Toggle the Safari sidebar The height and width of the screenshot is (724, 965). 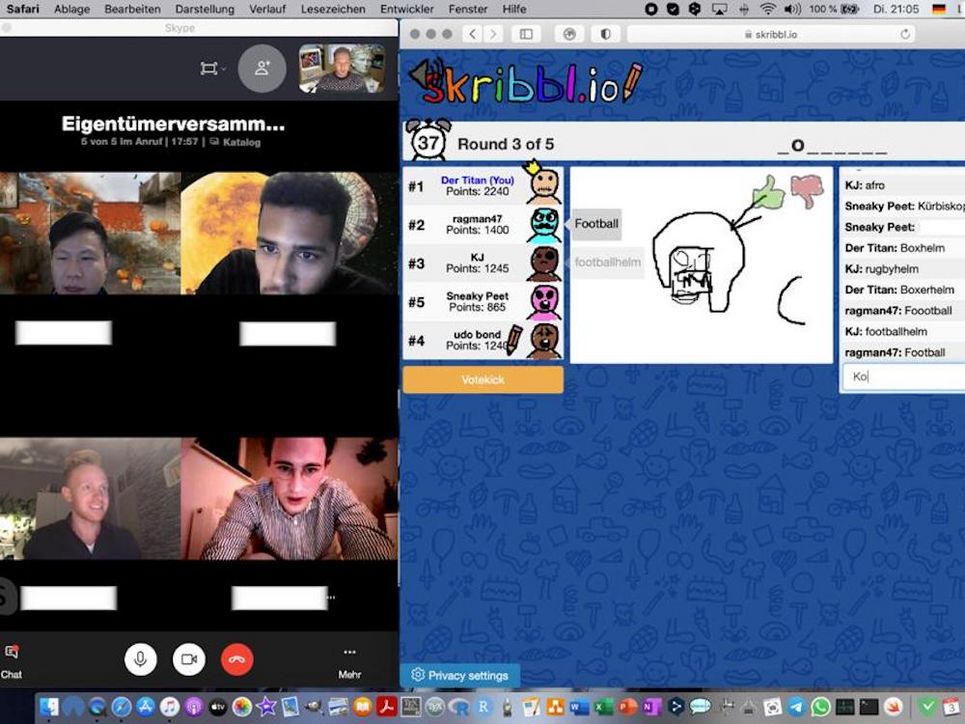pos(526,34)
